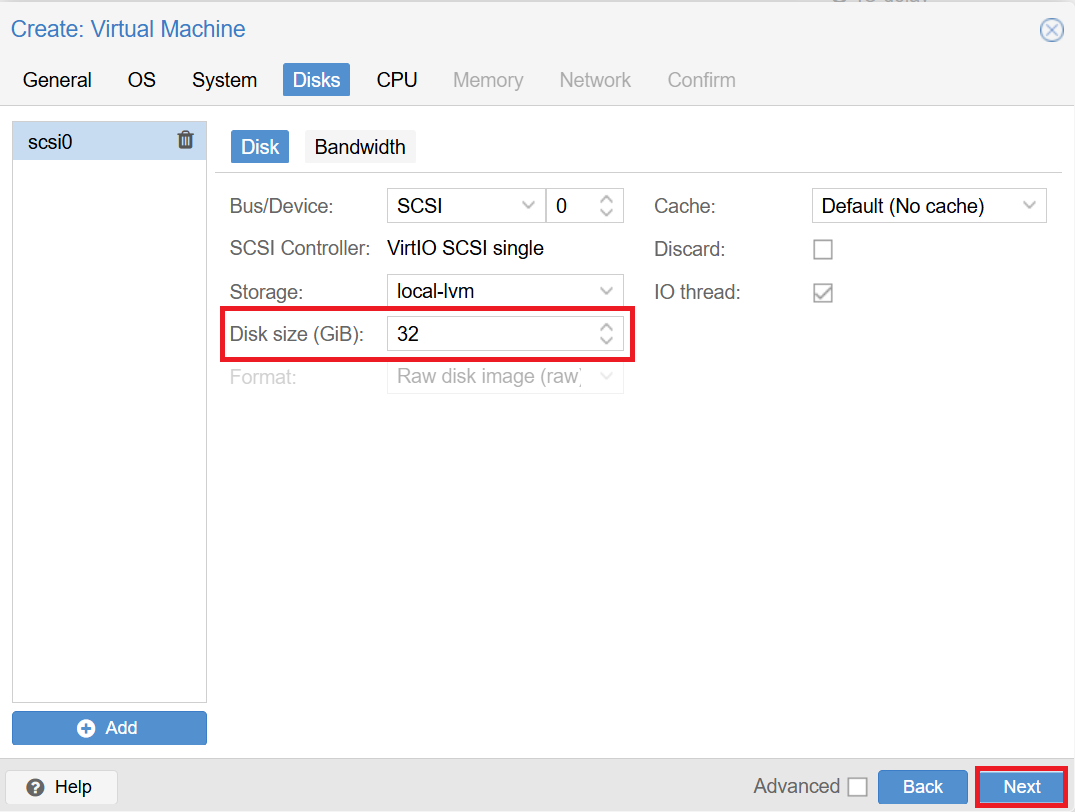Go to the System tab
1075x812 pixels.
tap(224, 80)
